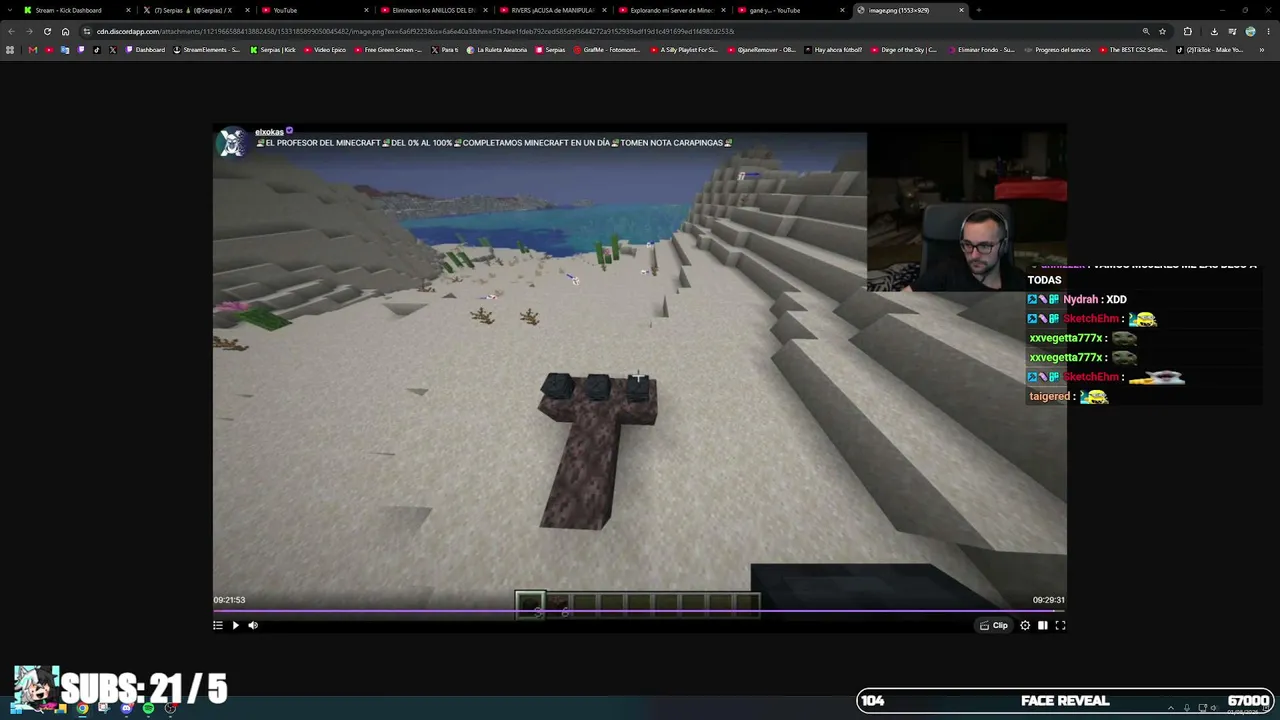Open the Video Epico bookmark
Image resolution: width=1280 pixels, height=720 pixels.
(325, 50)
